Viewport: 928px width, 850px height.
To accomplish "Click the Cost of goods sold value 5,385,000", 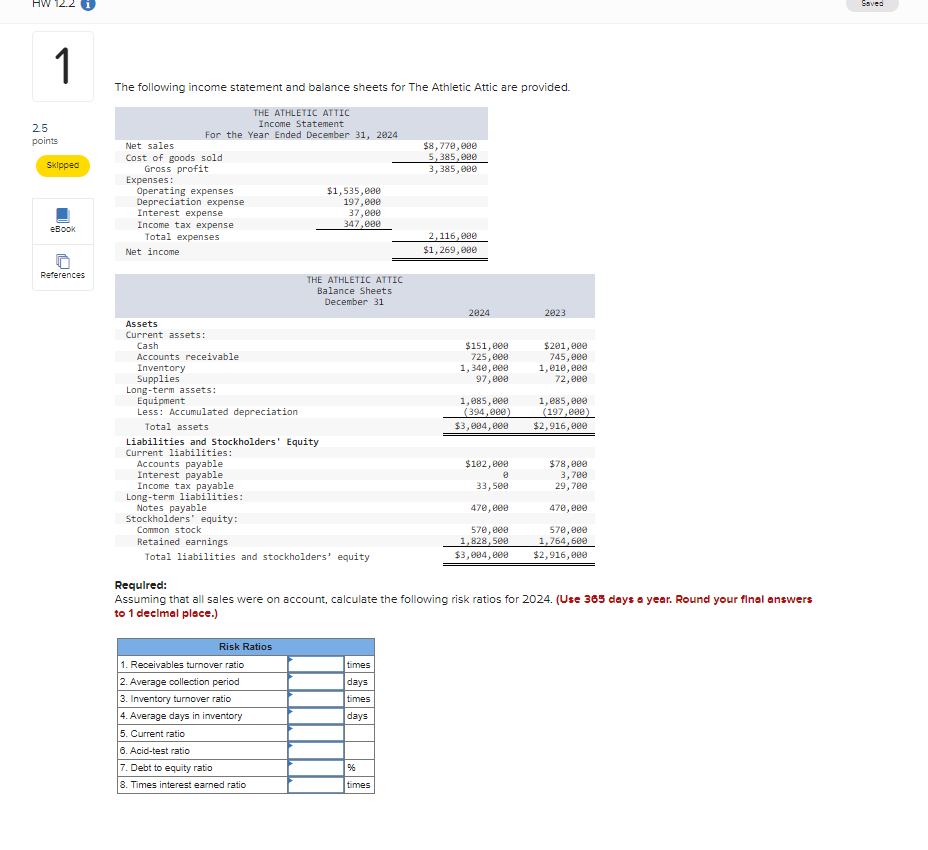I will [452, 157].
